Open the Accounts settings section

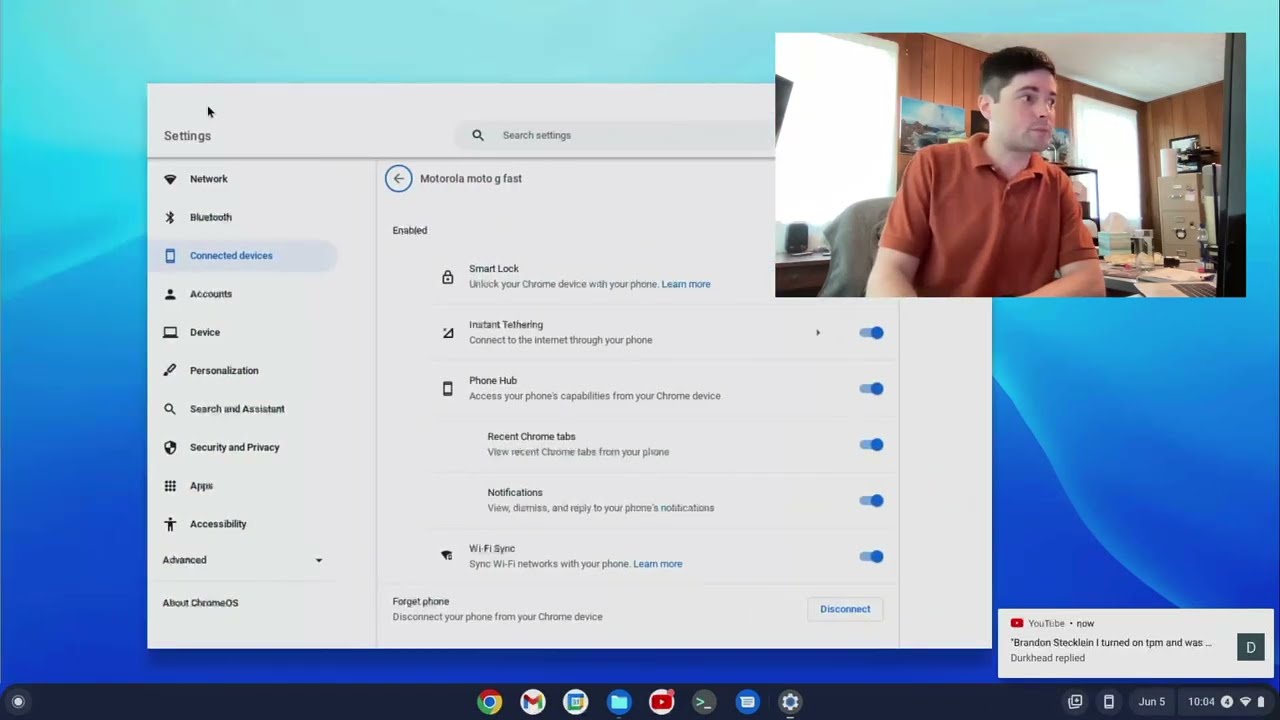(x=242, y=294)
